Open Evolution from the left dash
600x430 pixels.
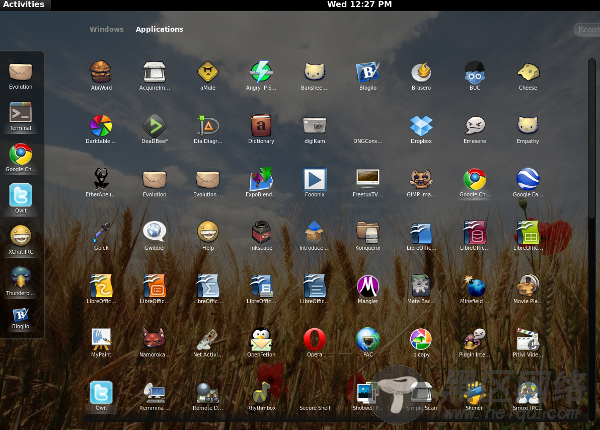point(21,76)
